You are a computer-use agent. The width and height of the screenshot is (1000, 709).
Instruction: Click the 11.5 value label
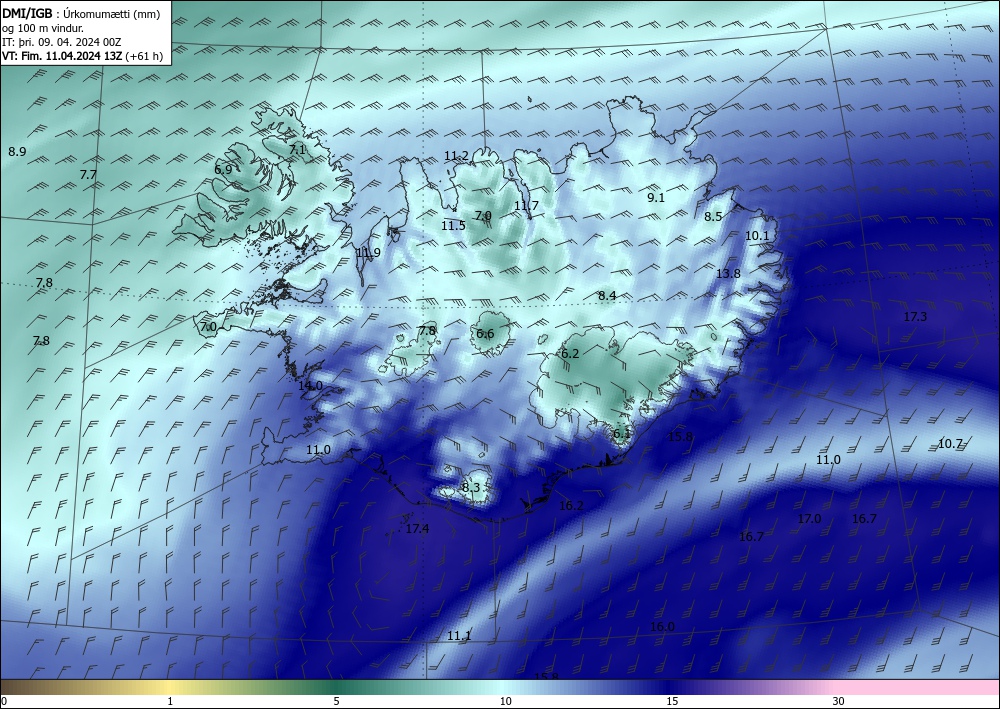pyautogui.click(x=453, y=225)
